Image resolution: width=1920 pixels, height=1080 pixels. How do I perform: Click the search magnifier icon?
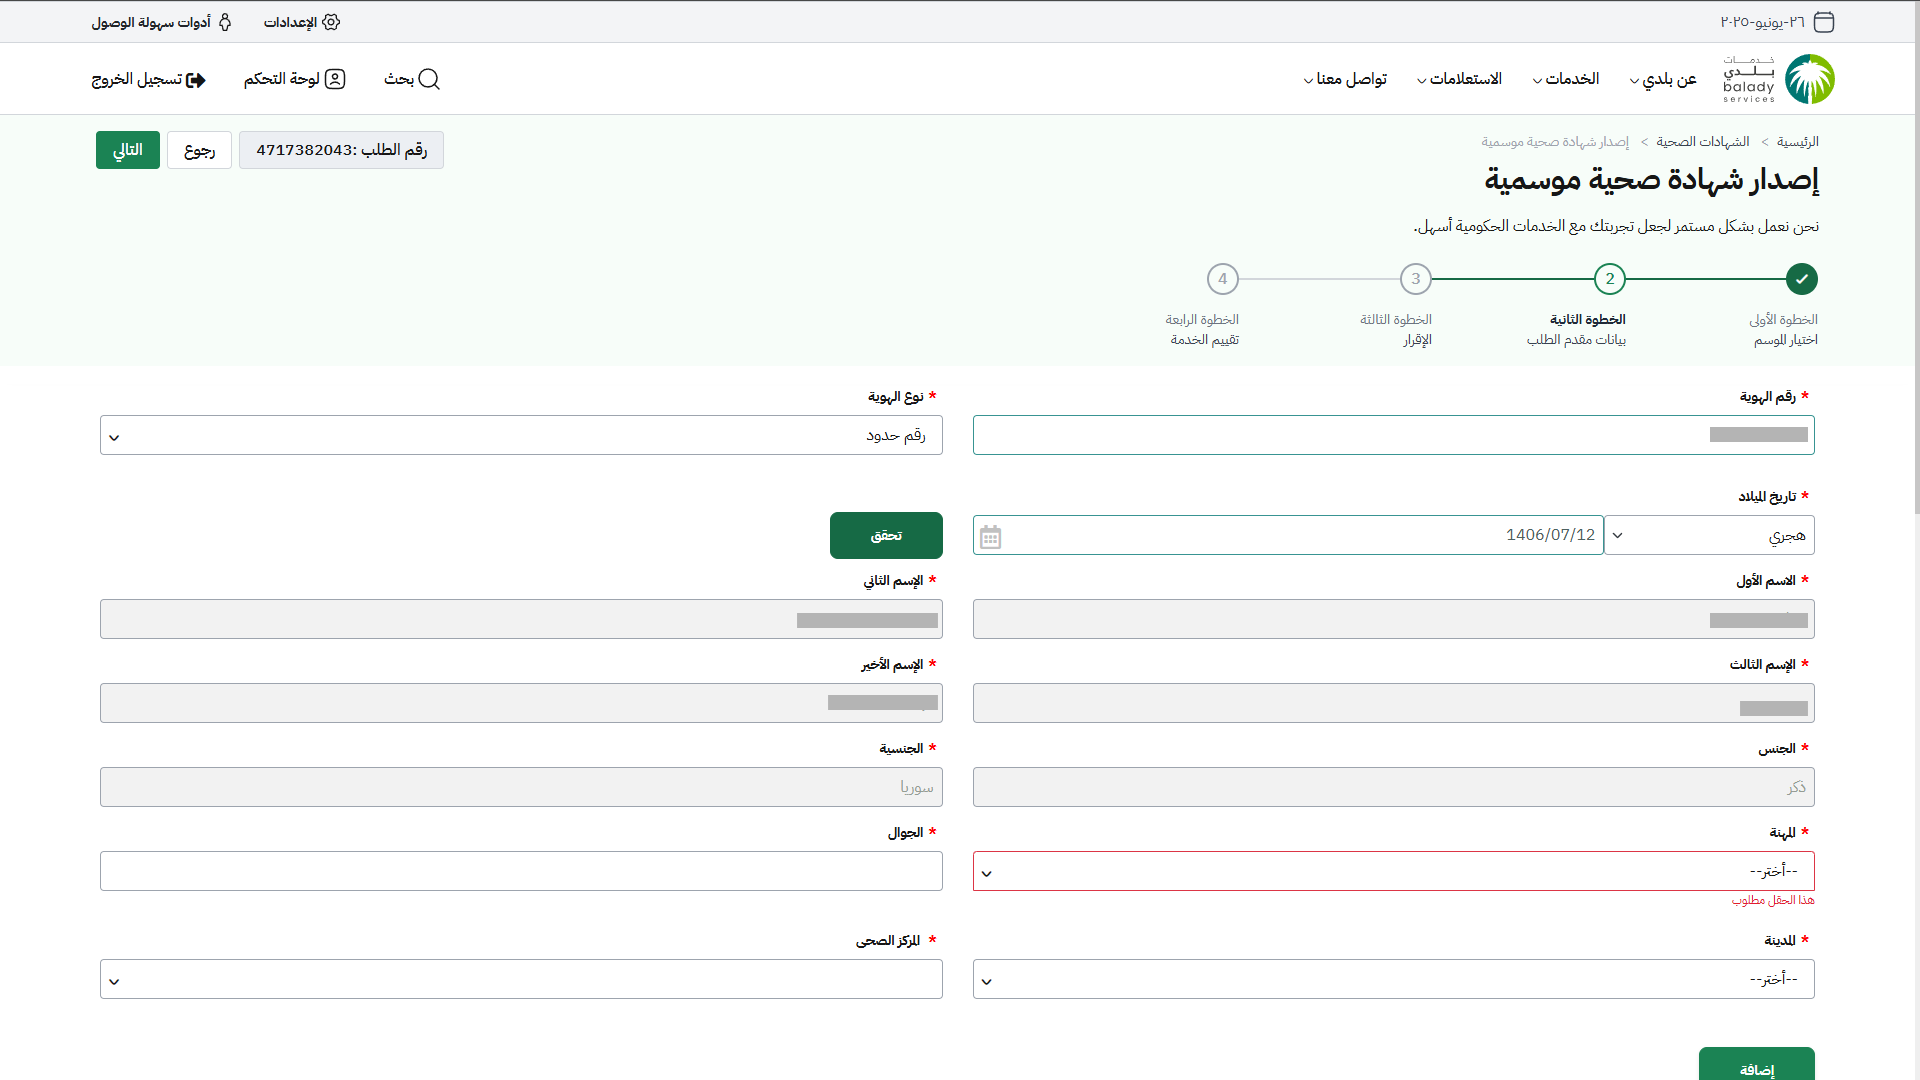[429, 79]
